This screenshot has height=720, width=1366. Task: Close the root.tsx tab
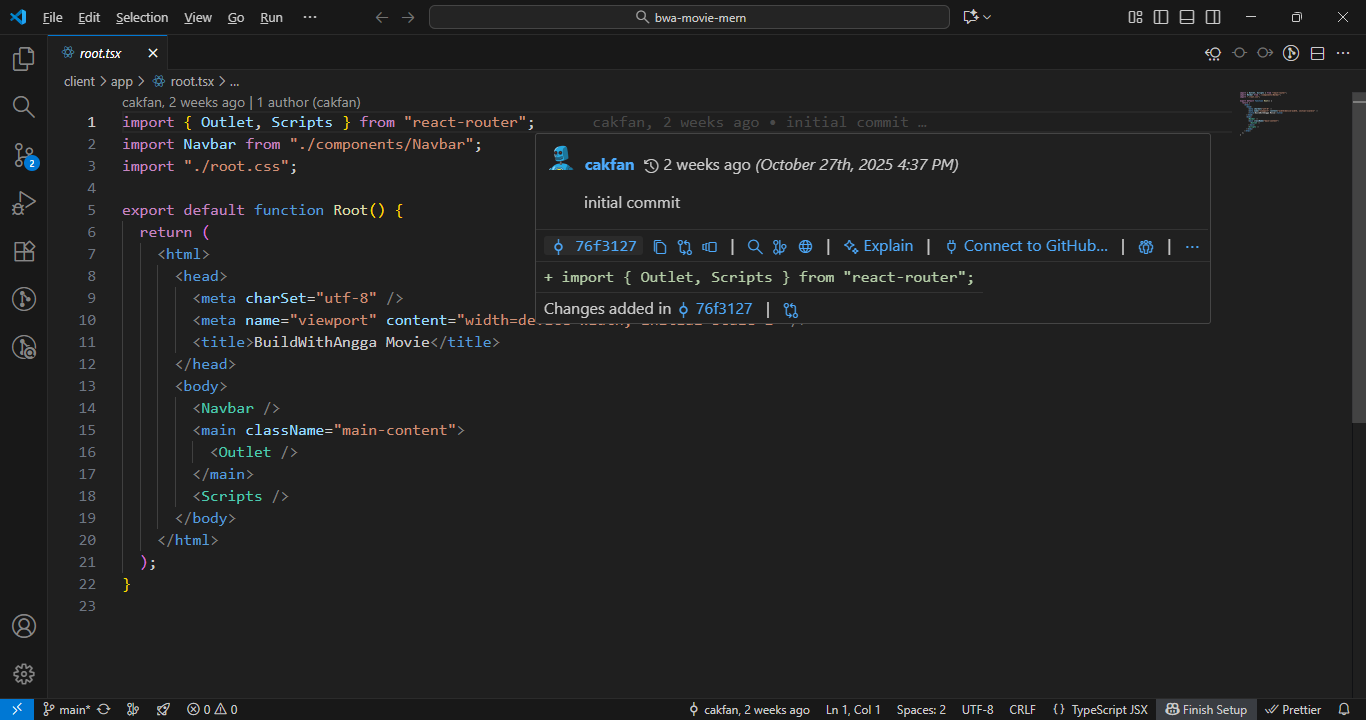pyautogui.click(x=153, y=53)
